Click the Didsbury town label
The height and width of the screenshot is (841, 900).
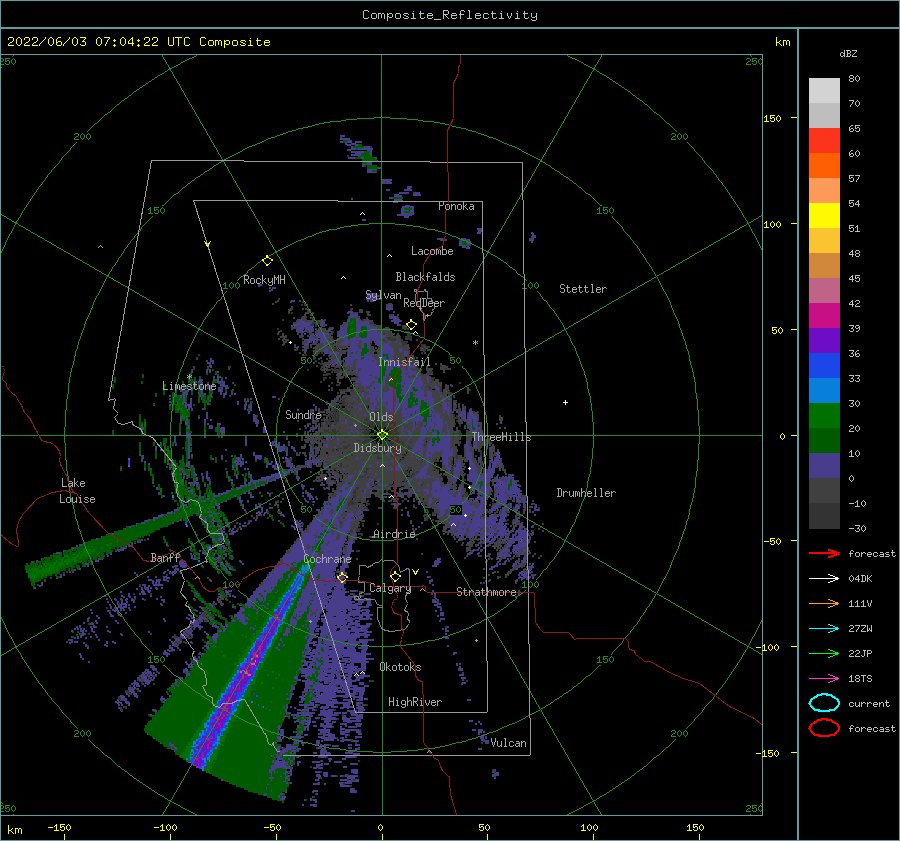click(377, 448)
